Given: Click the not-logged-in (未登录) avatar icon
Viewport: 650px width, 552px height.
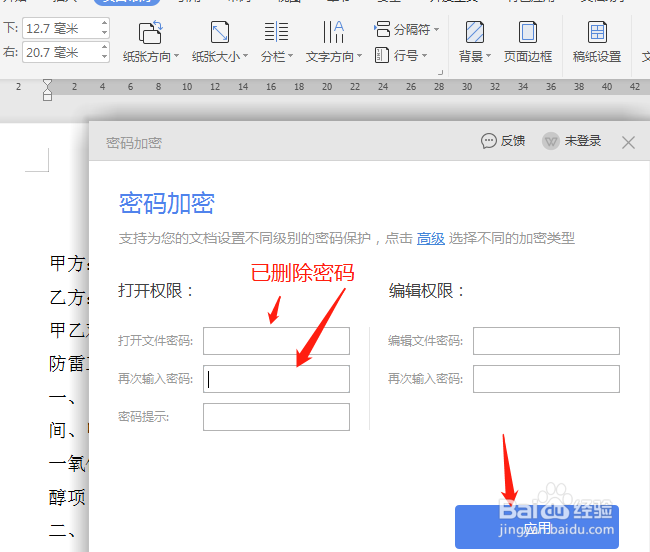Looking at the screenshot, I should tap(551, 141).
